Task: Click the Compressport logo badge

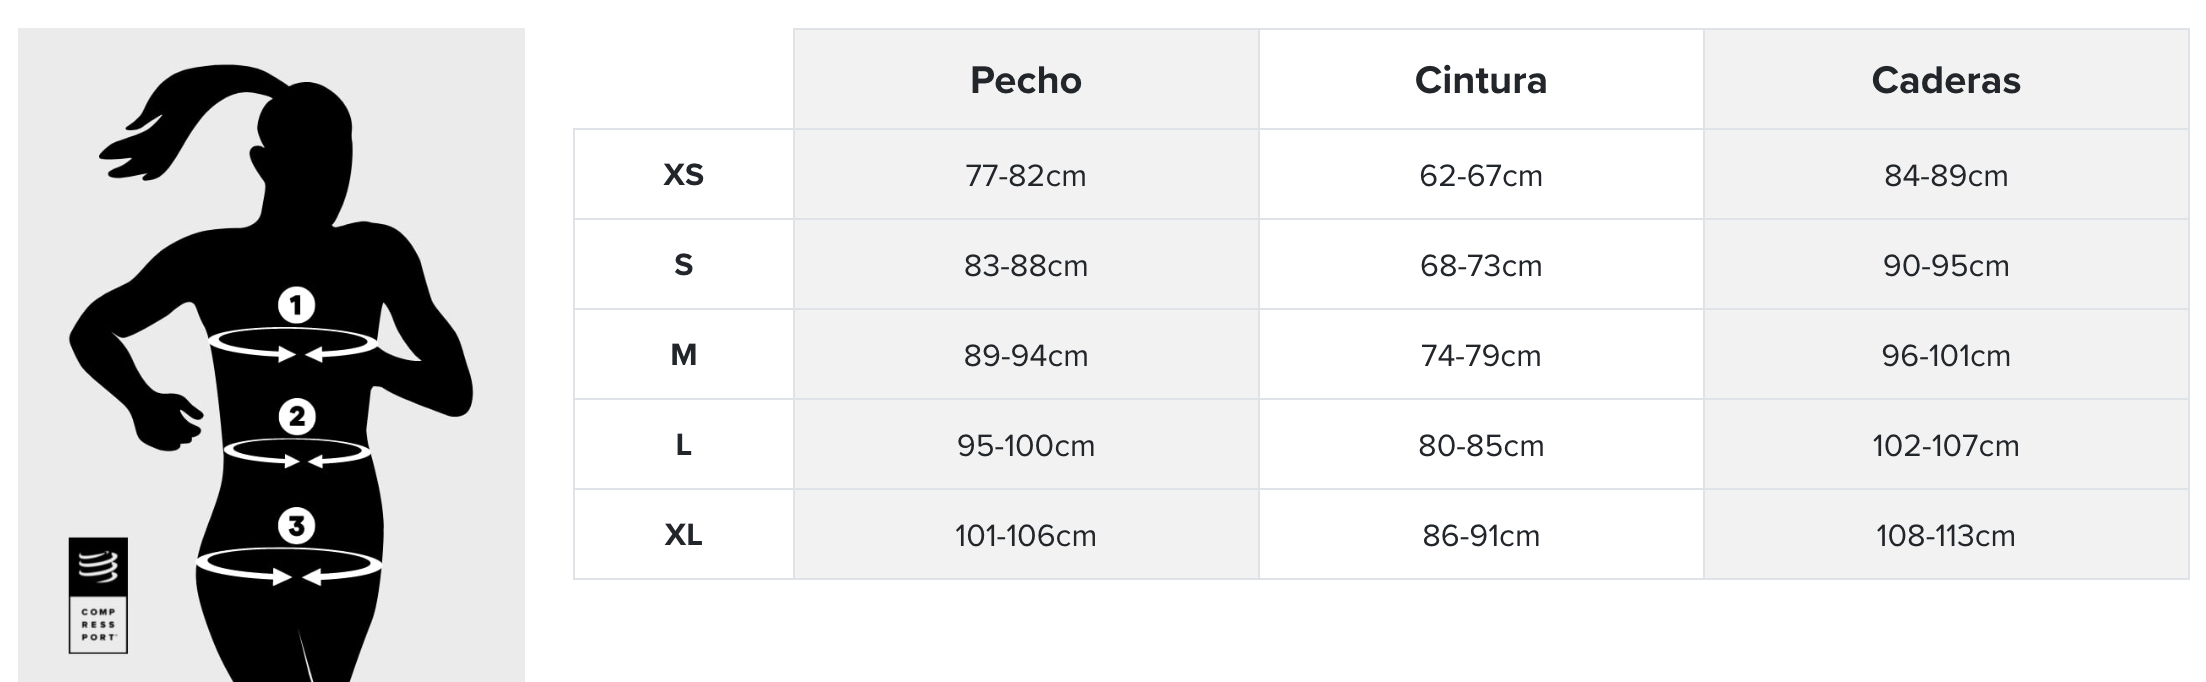Action: pos(98,595)
